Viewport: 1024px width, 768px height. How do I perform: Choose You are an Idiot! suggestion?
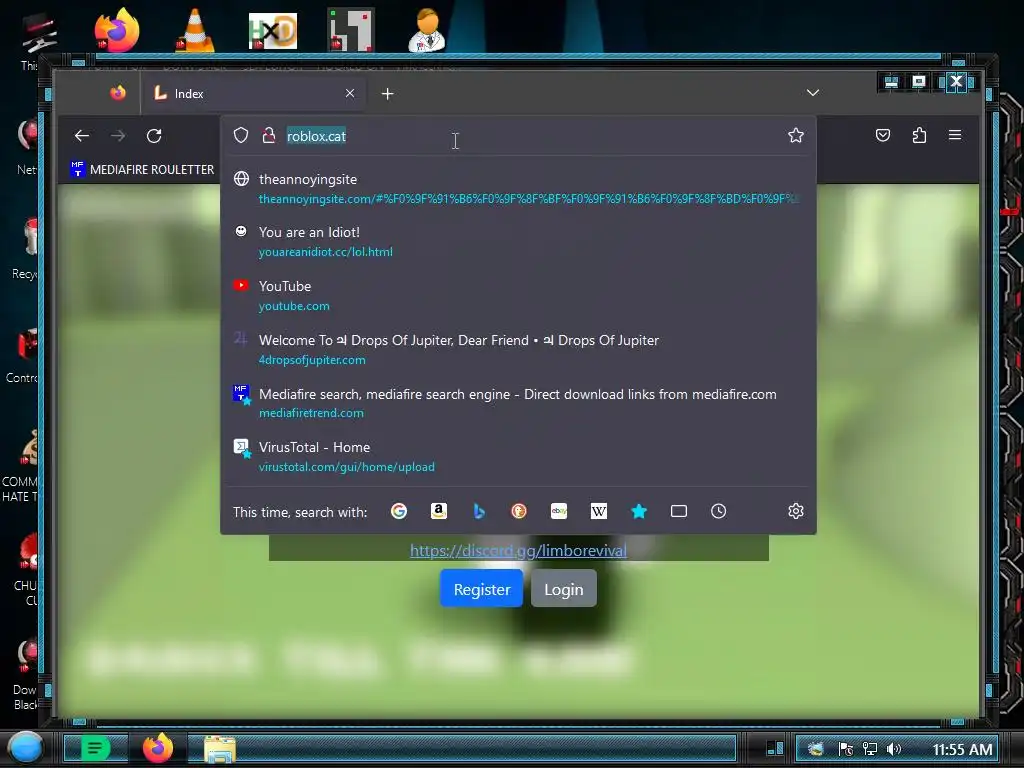[x=519, y=242]
